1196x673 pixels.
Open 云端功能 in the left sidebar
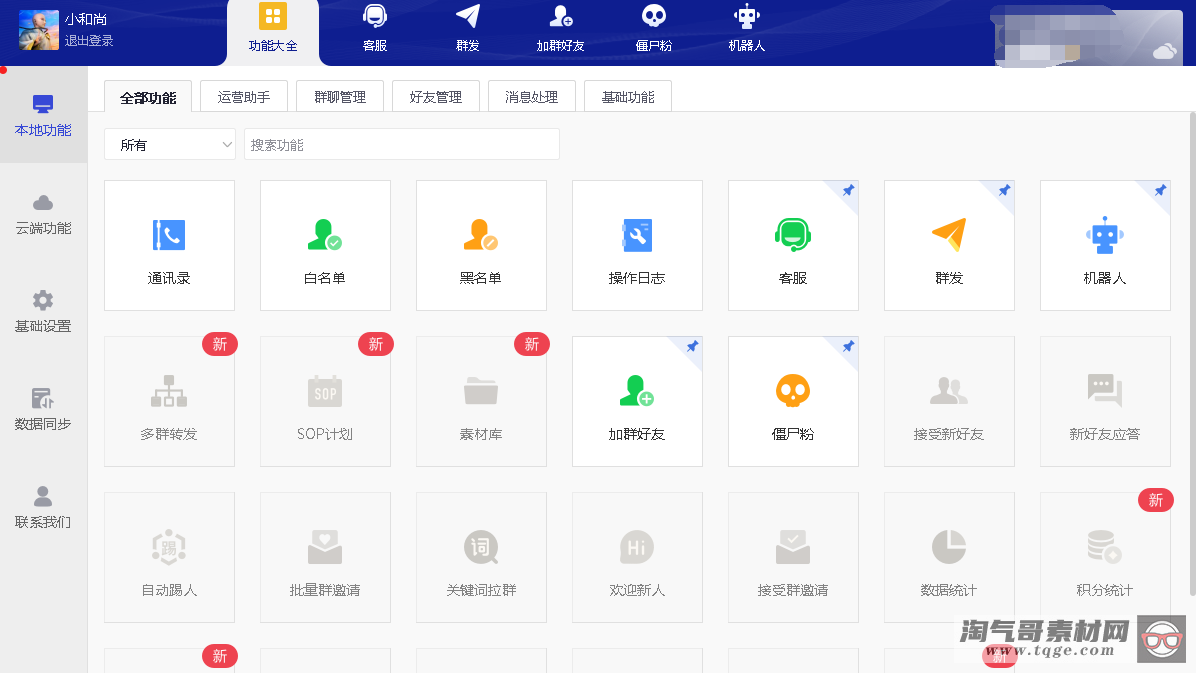[43, 214]
